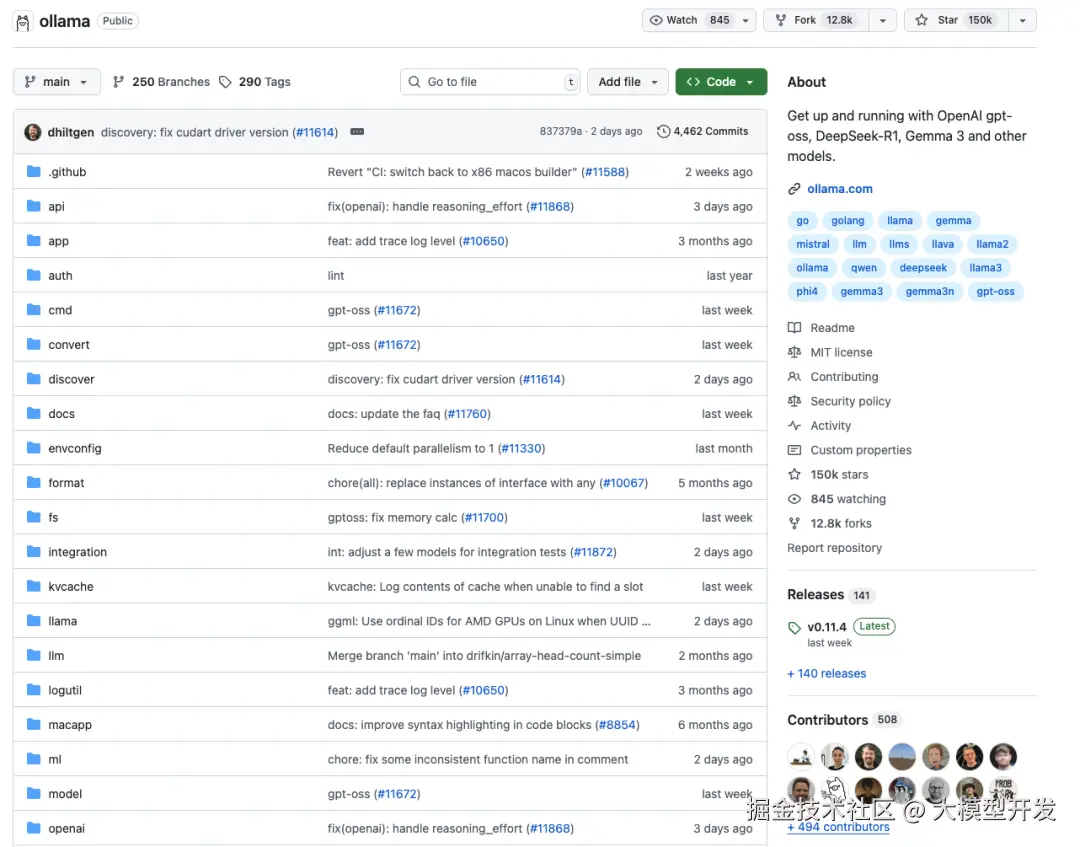Image resolution: width=1080 pixels, height=847 pixels.
Task: Click the fork icon beside 12.8k forks
Action: point(794,523)
